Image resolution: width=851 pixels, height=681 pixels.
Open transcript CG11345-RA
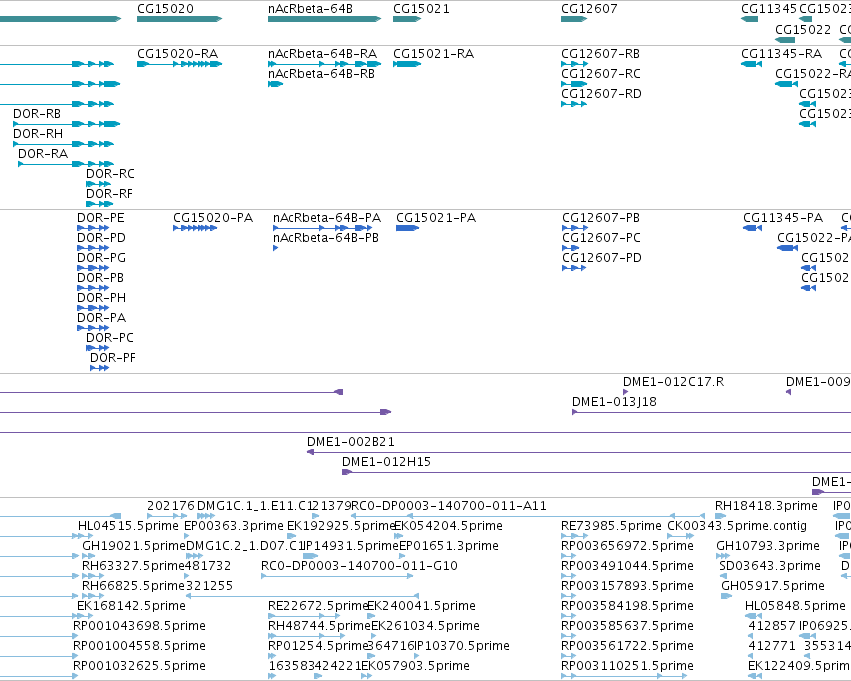[x=782, y=54]
